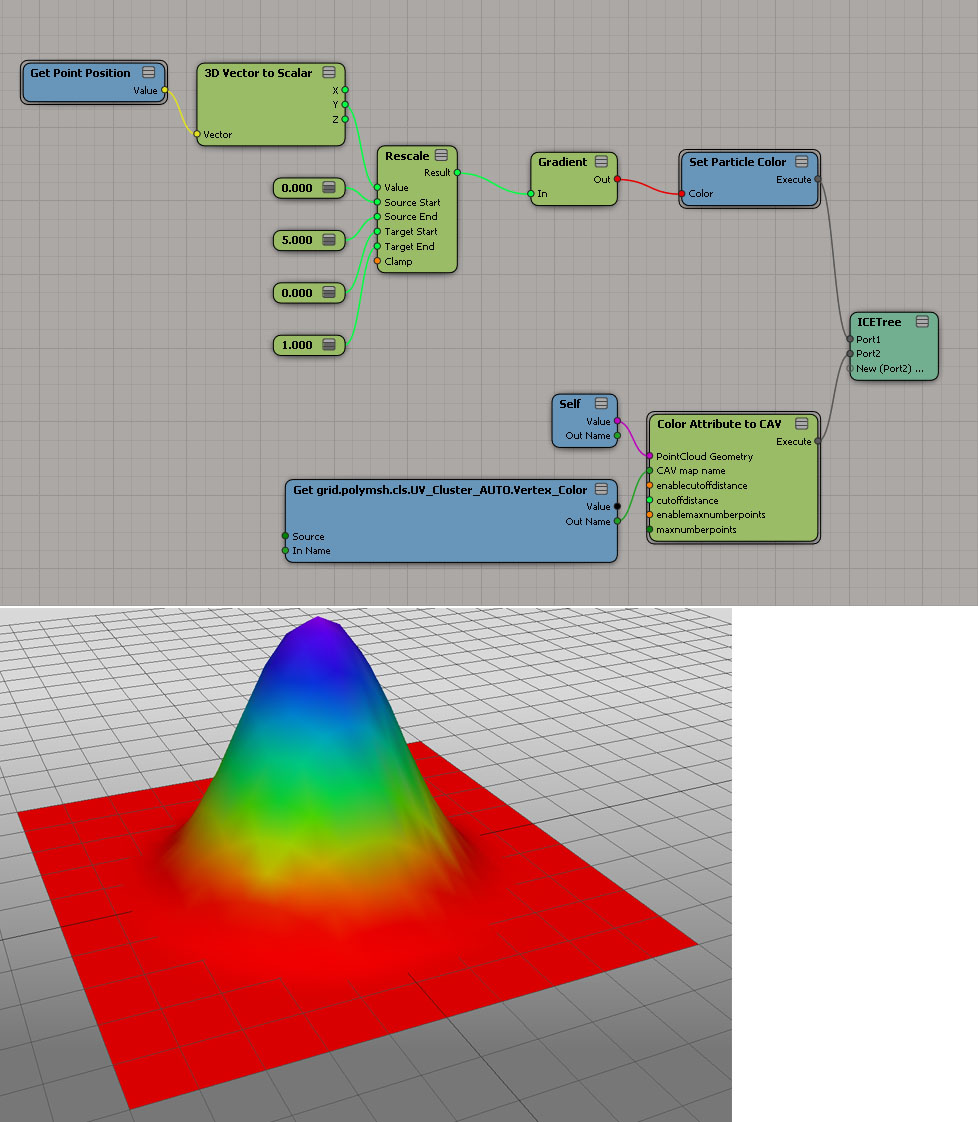Expand the Get grid Vertex_Color node icon
Image resolution: width=978 pixels, height=1122 pixels.
[601, 489]
